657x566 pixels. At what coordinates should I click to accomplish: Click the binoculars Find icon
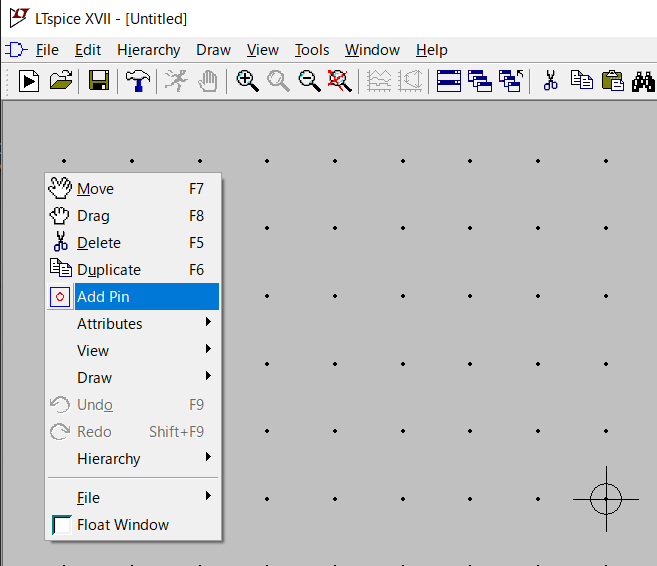[x=643, y=81]
